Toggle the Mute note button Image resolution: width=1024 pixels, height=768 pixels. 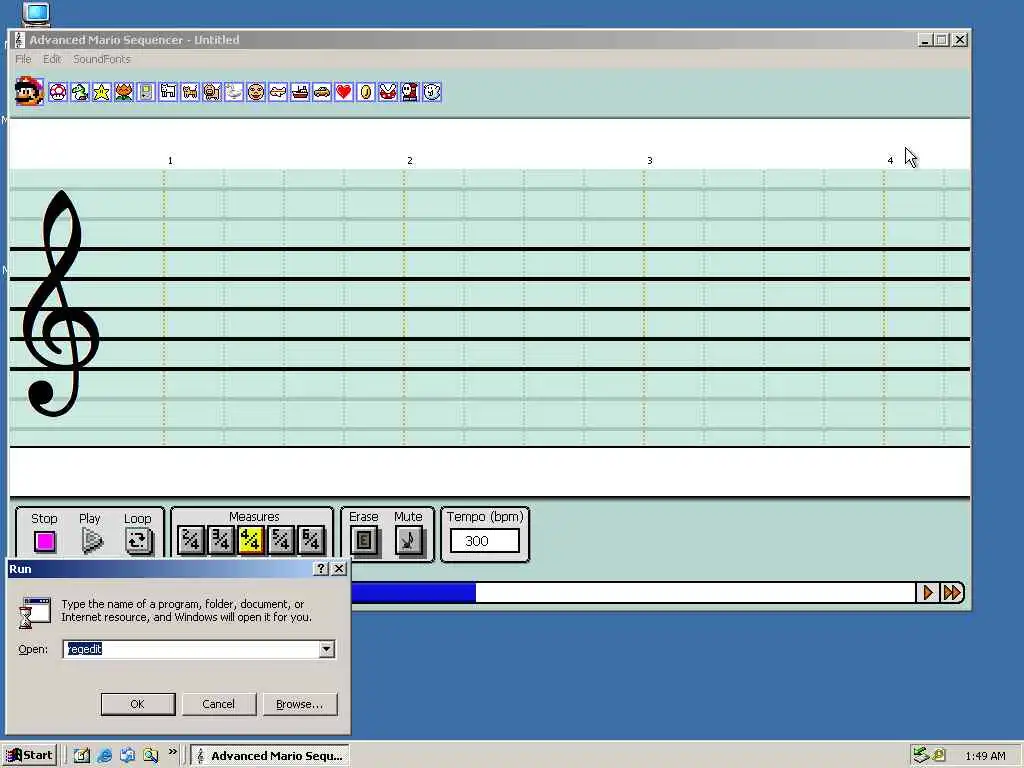[x=409, y=541]
